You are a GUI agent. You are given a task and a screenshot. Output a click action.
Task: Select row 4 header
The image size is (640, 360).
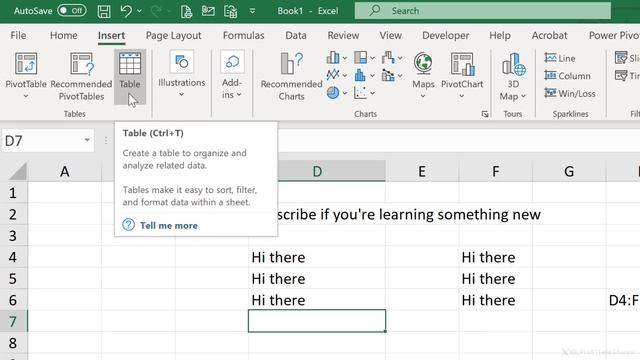[x=13, y=257]
